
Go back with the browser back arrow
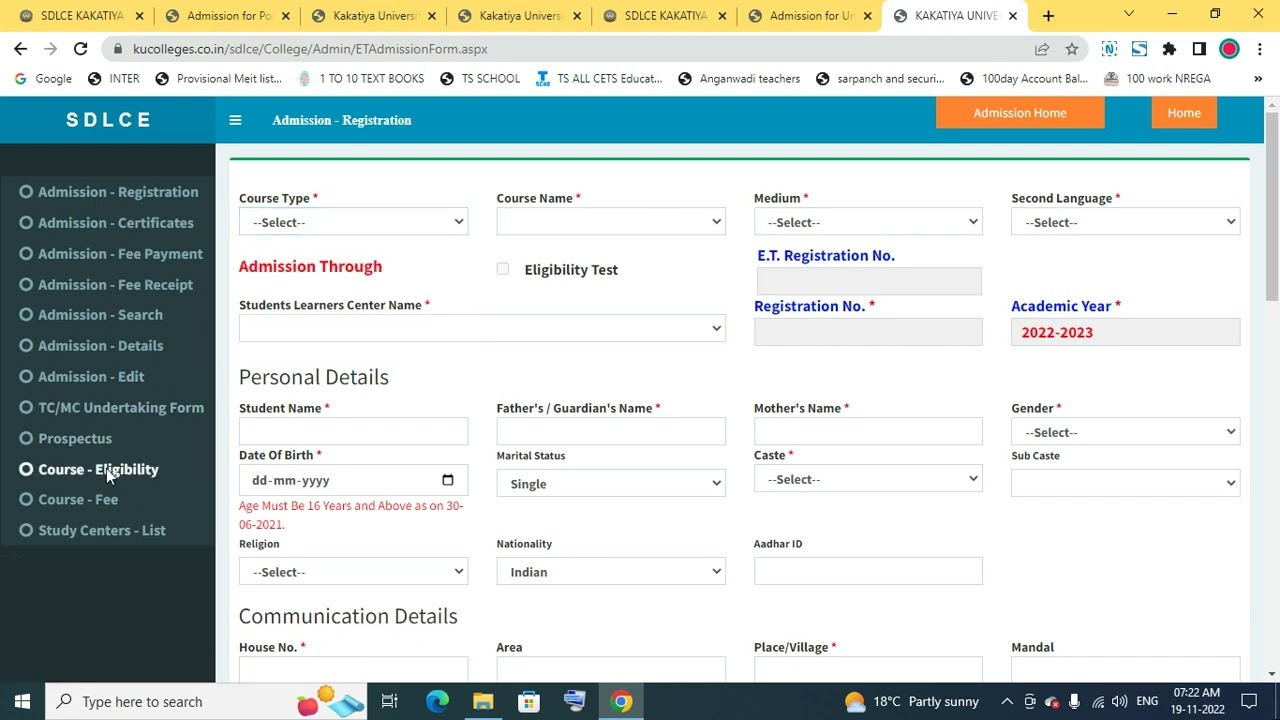20,48
